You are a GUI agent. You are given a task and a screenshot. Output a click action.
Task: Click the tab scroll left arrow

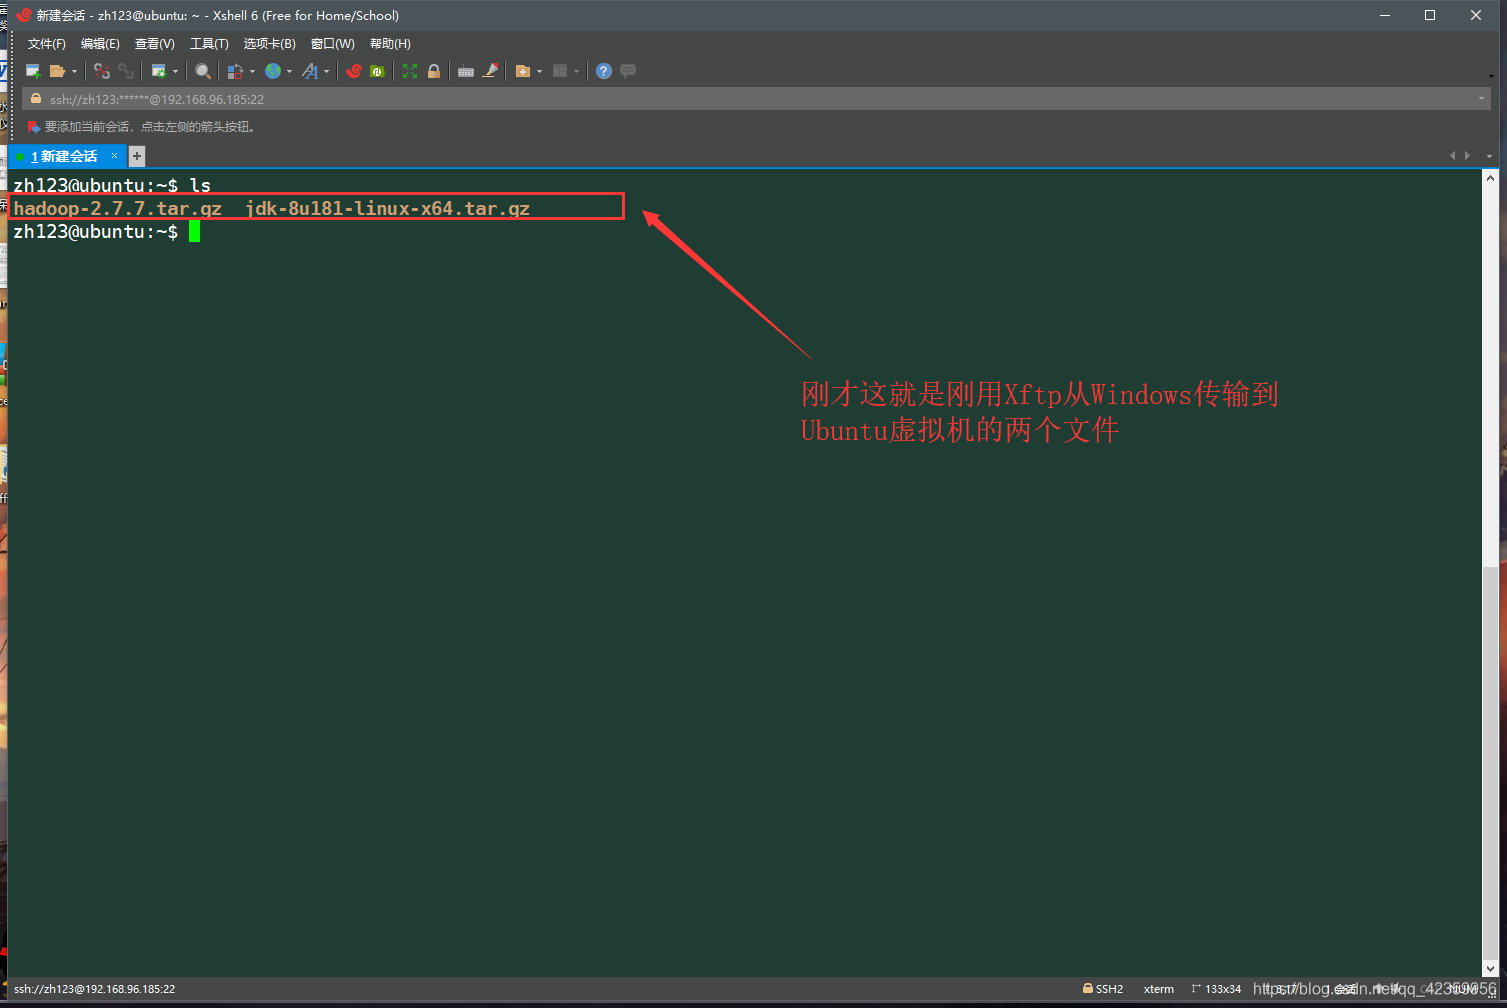(1452, 155)
